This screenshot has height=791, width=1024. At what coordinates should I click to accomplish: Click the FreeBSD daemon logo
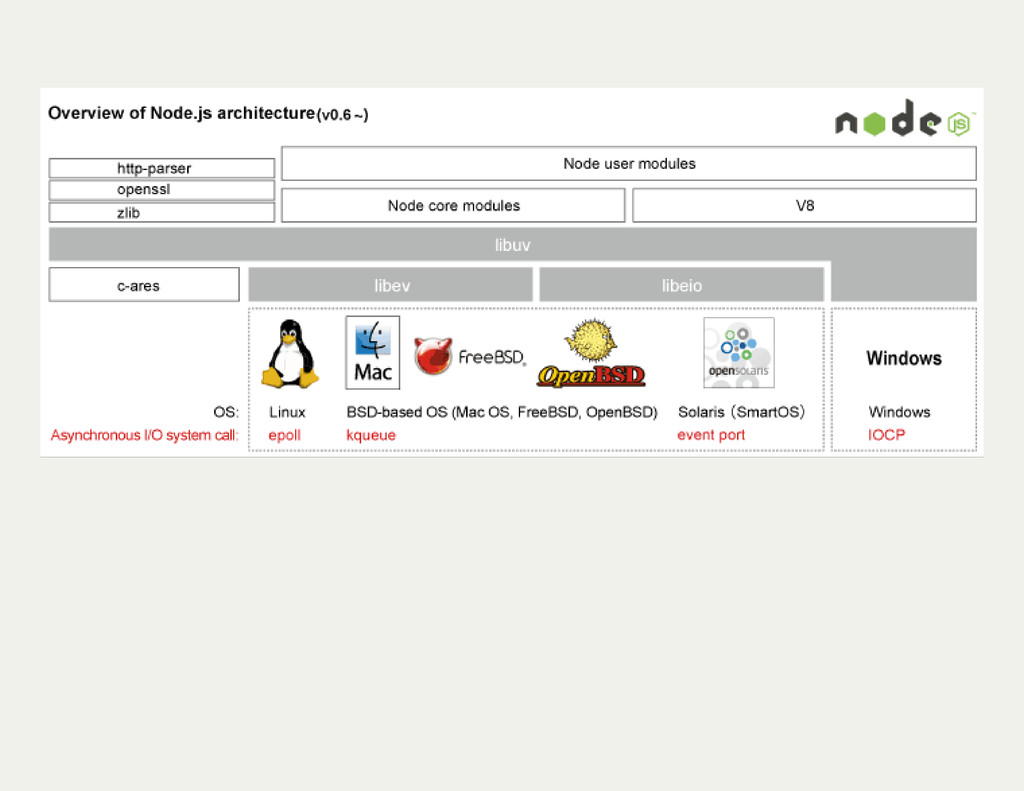click(x=470, y=356)
